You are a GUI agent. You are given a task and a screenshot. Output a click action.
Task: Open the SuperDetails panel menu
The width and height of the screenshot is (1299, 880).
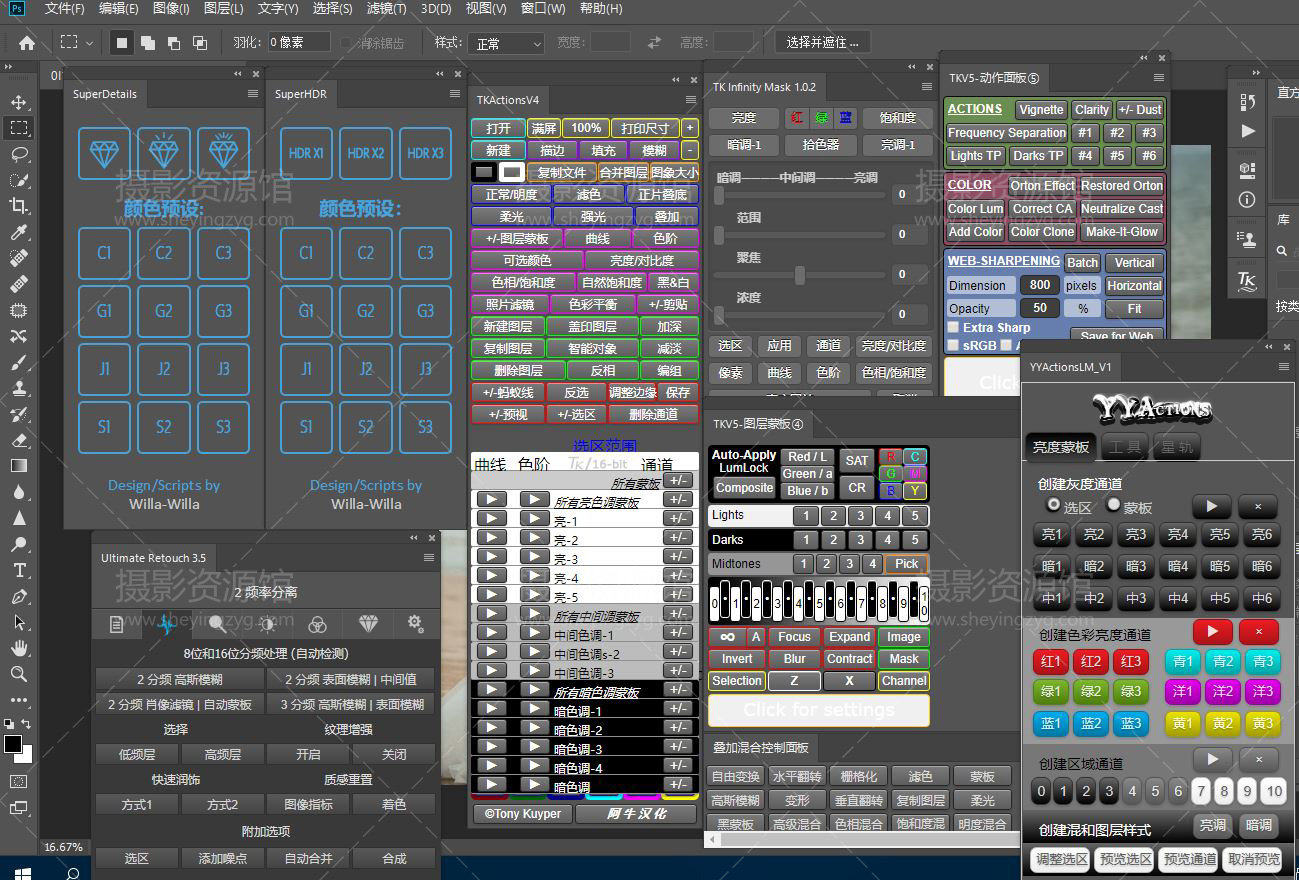click(253, 93)
